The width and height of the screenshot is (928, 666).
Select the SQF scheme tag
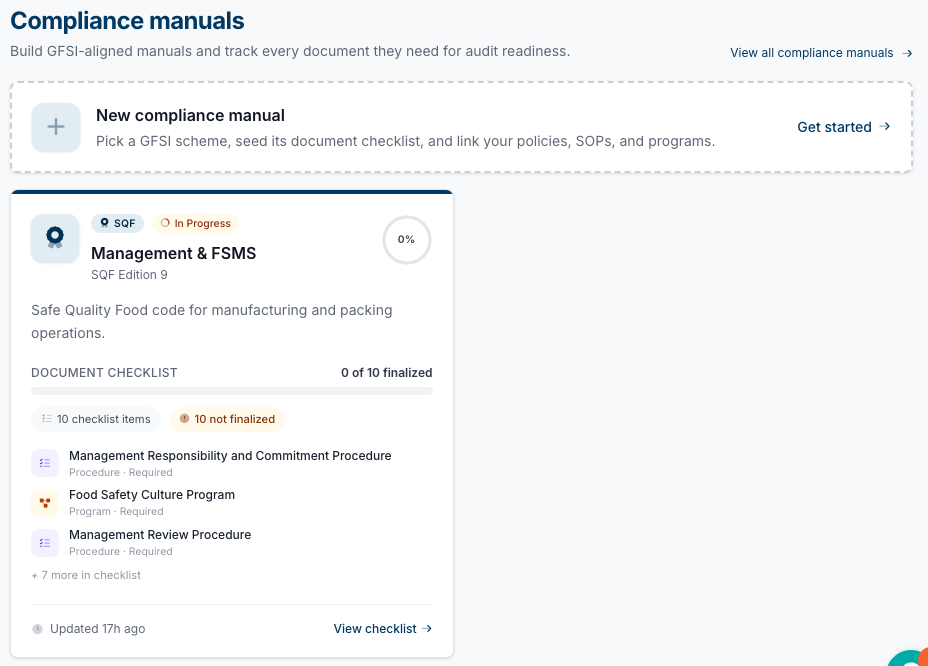[117, 223]
